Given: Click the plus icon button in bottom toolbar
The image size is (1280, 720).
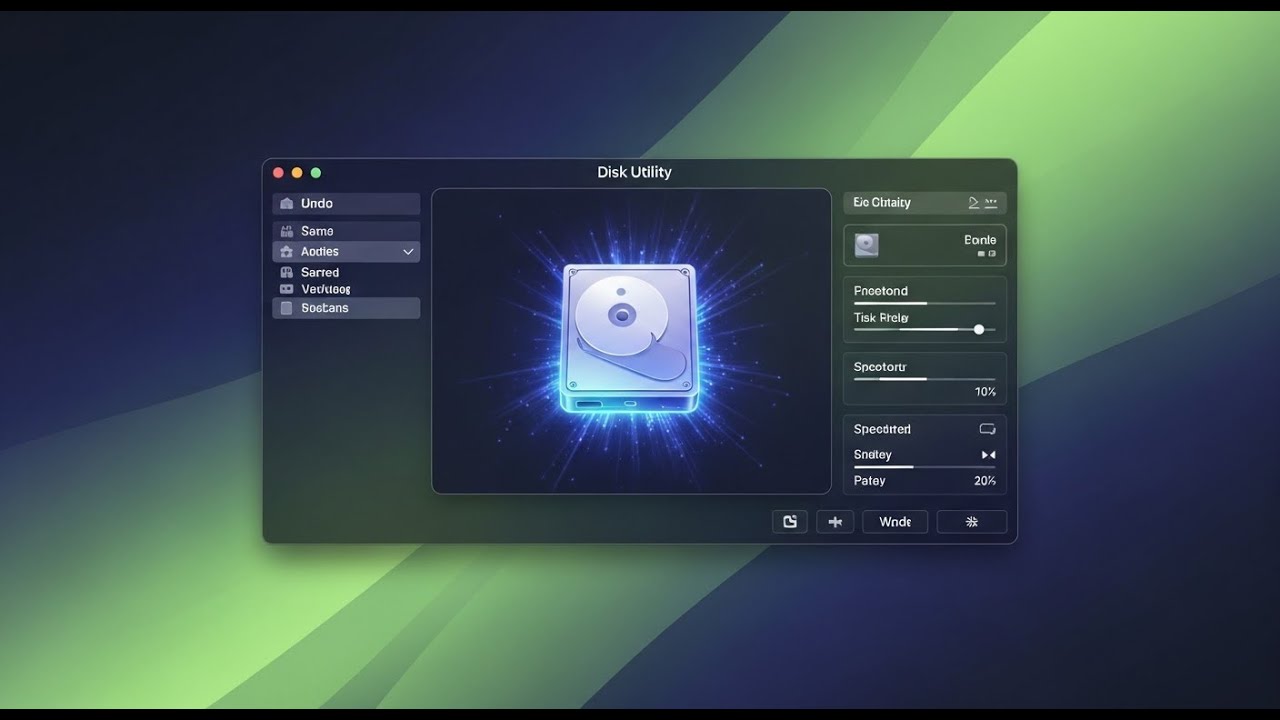Looking at the screenshot, I should 835,521.
